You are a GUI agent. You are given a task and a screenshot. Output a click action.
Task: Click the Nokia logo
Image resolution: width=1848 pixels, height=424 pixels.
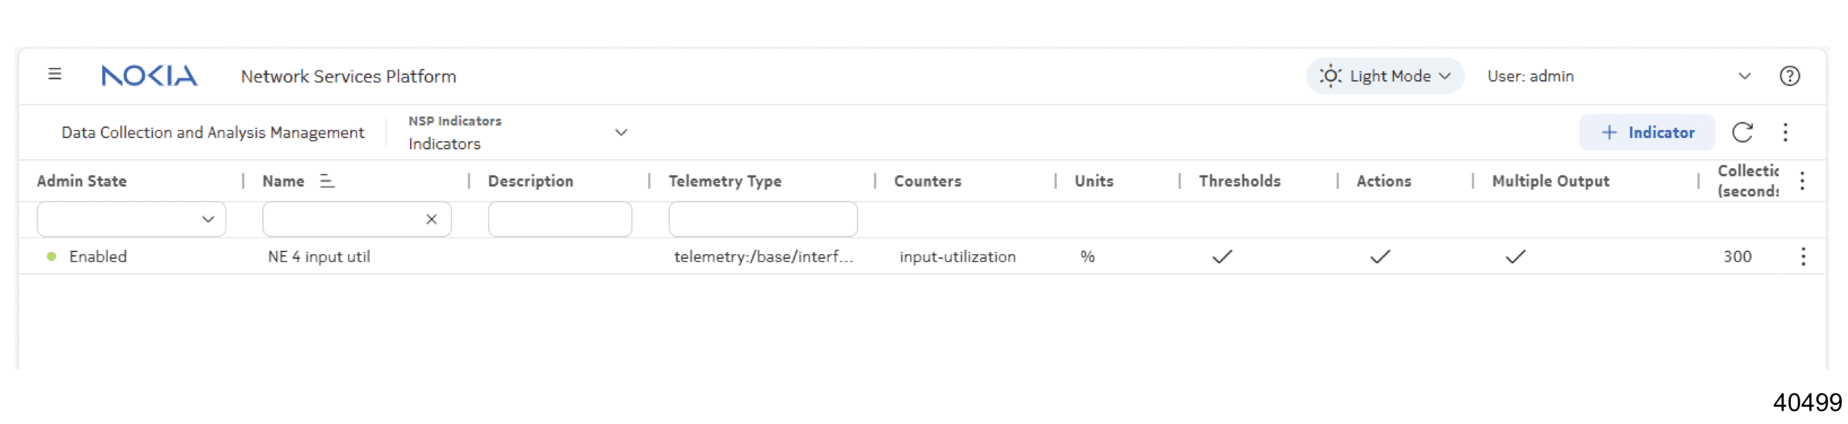coord(149,76)
